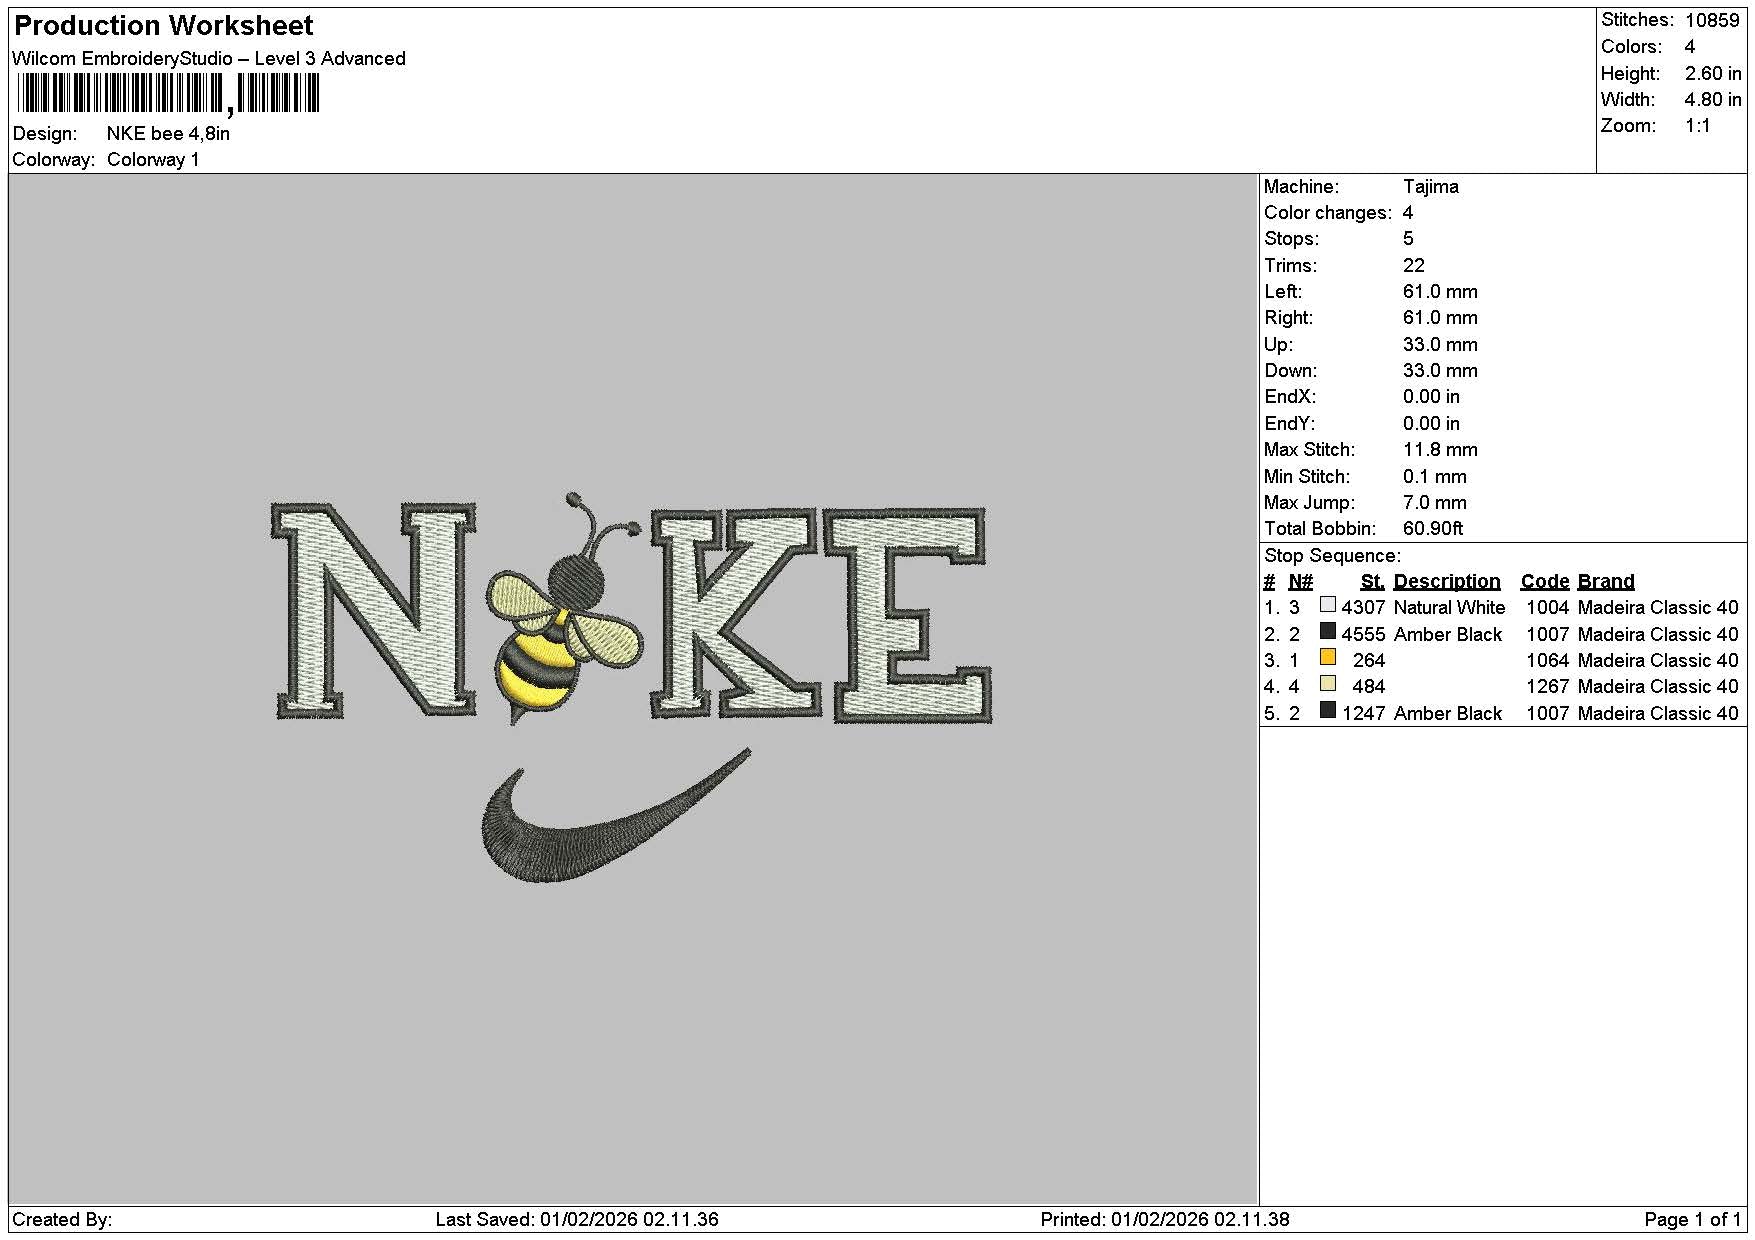Image resolution: width=1755 pixels, height=1240 pixels.
Task: Click 'Page 1 of 1' in footer
Action: (1692, 1220)
